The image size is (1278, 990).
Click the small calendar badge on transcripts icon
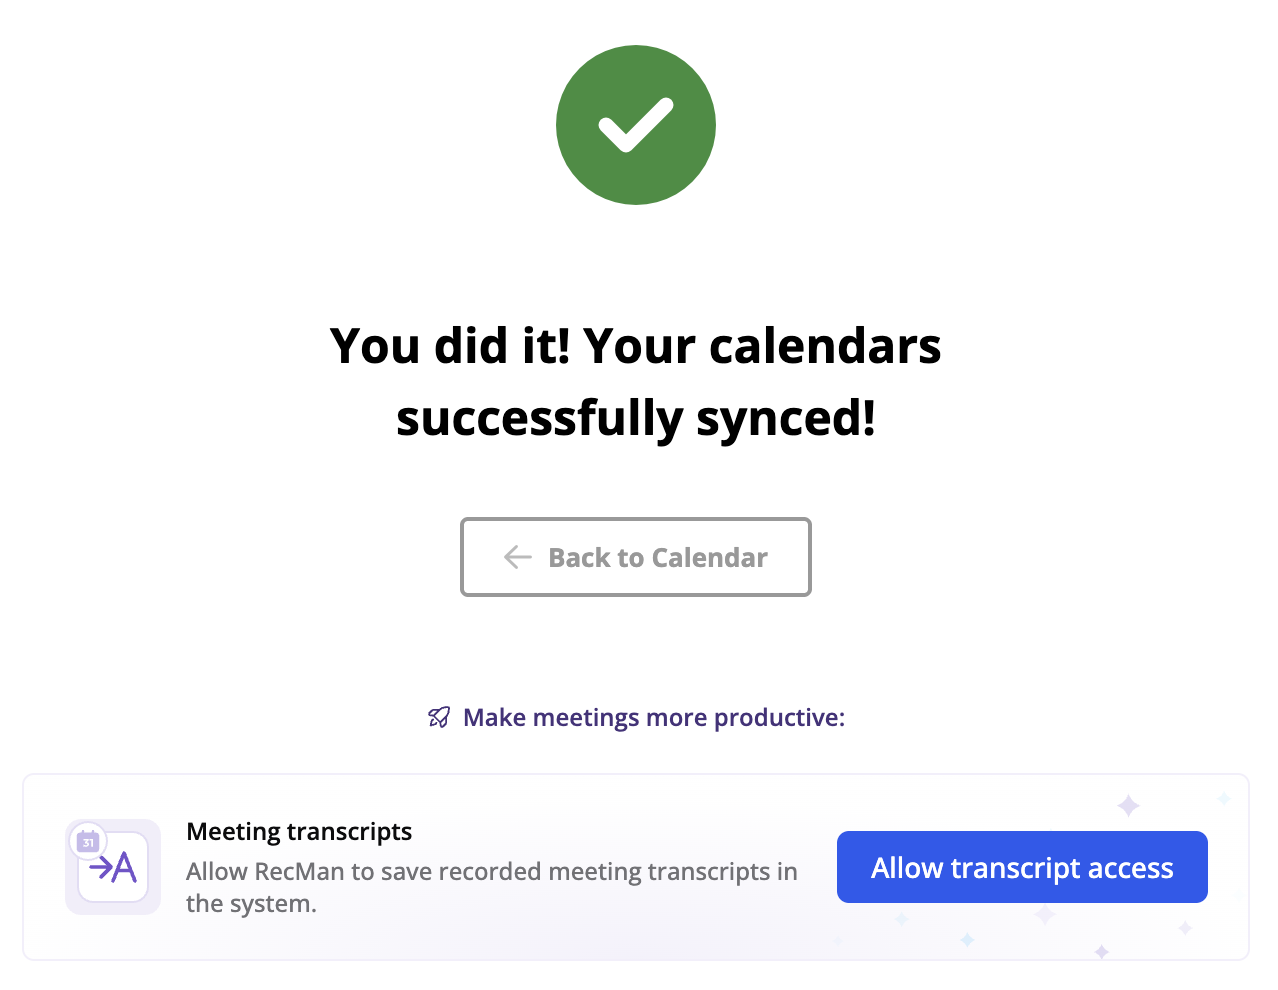88,842
